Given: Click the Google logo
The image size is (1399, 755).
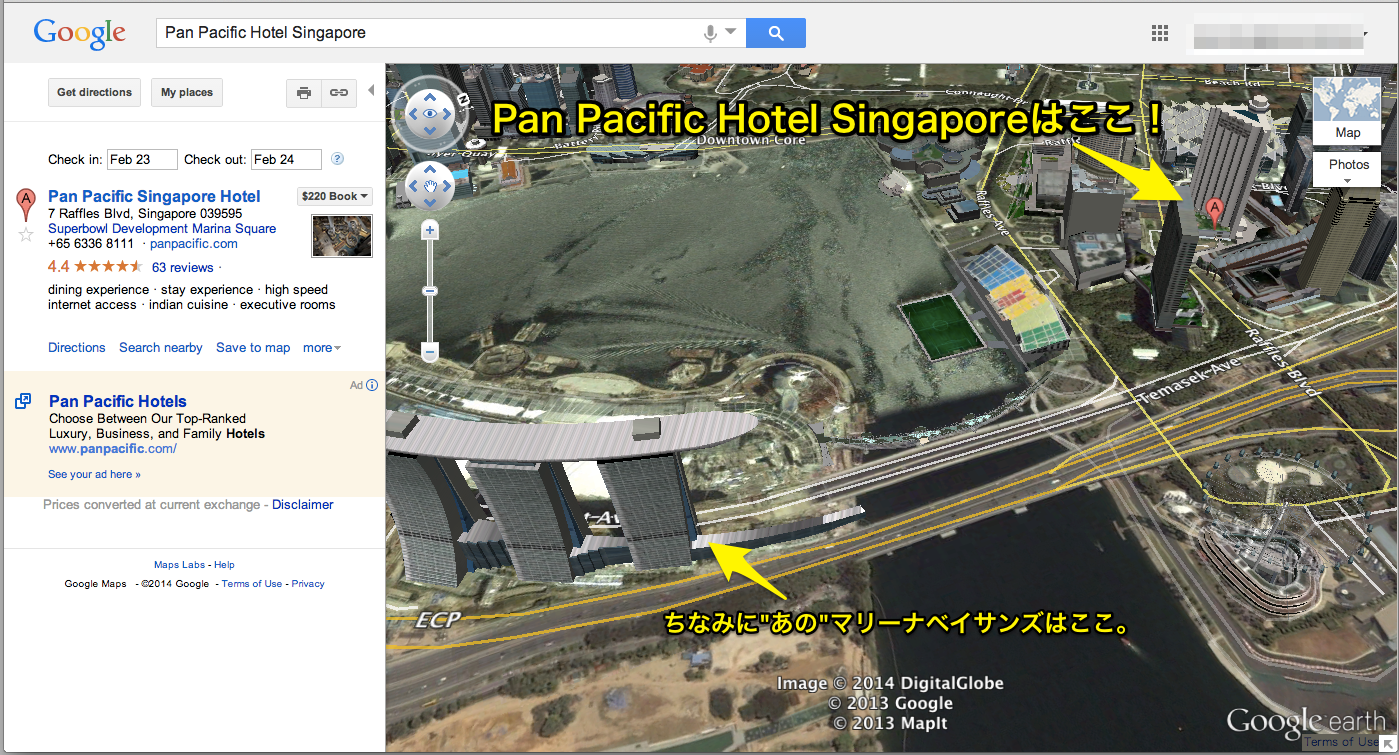Looking at the screenshot, I should (80, 33).
